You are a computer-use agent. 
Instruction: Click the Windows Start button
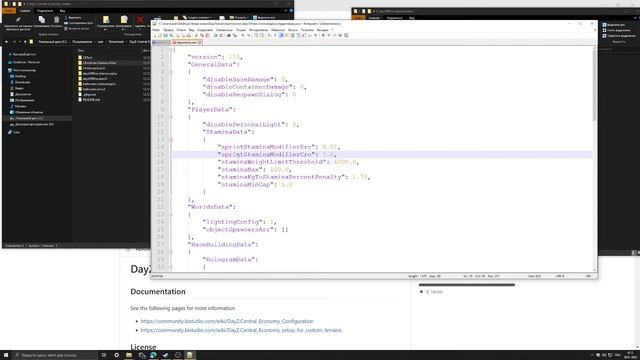[x=6, y=355]
